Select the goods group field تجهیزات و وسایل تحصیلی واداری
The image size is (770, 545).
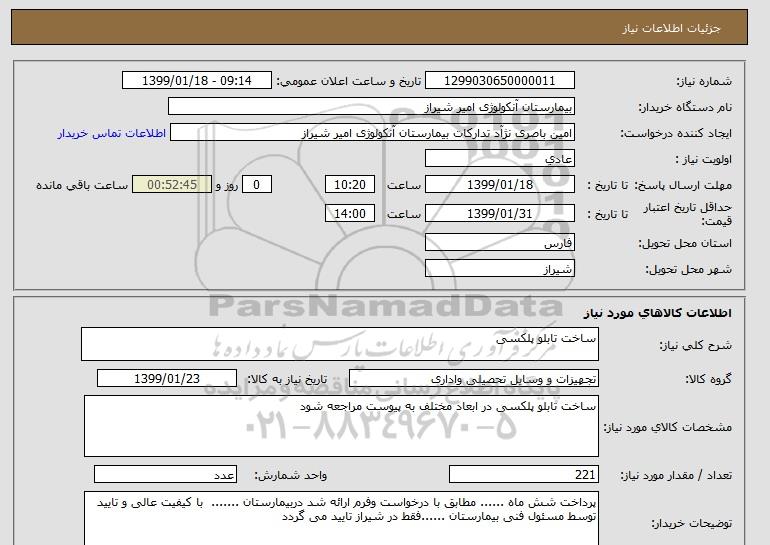click(473, 379)
